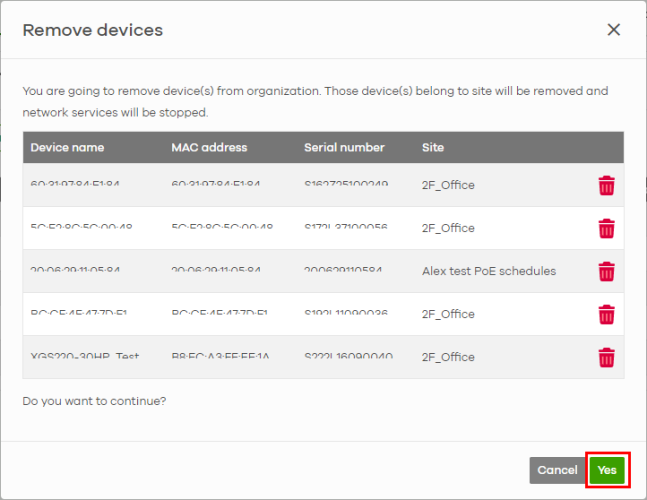This screenshot has width=647, height=500.
Task: Click the Site column header
Action: (x=433, y=148)
